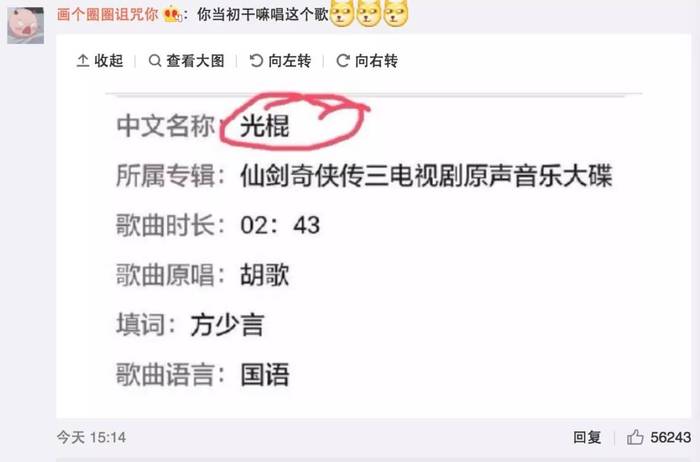Click the commenter's profile avatar

coord(25,25)
